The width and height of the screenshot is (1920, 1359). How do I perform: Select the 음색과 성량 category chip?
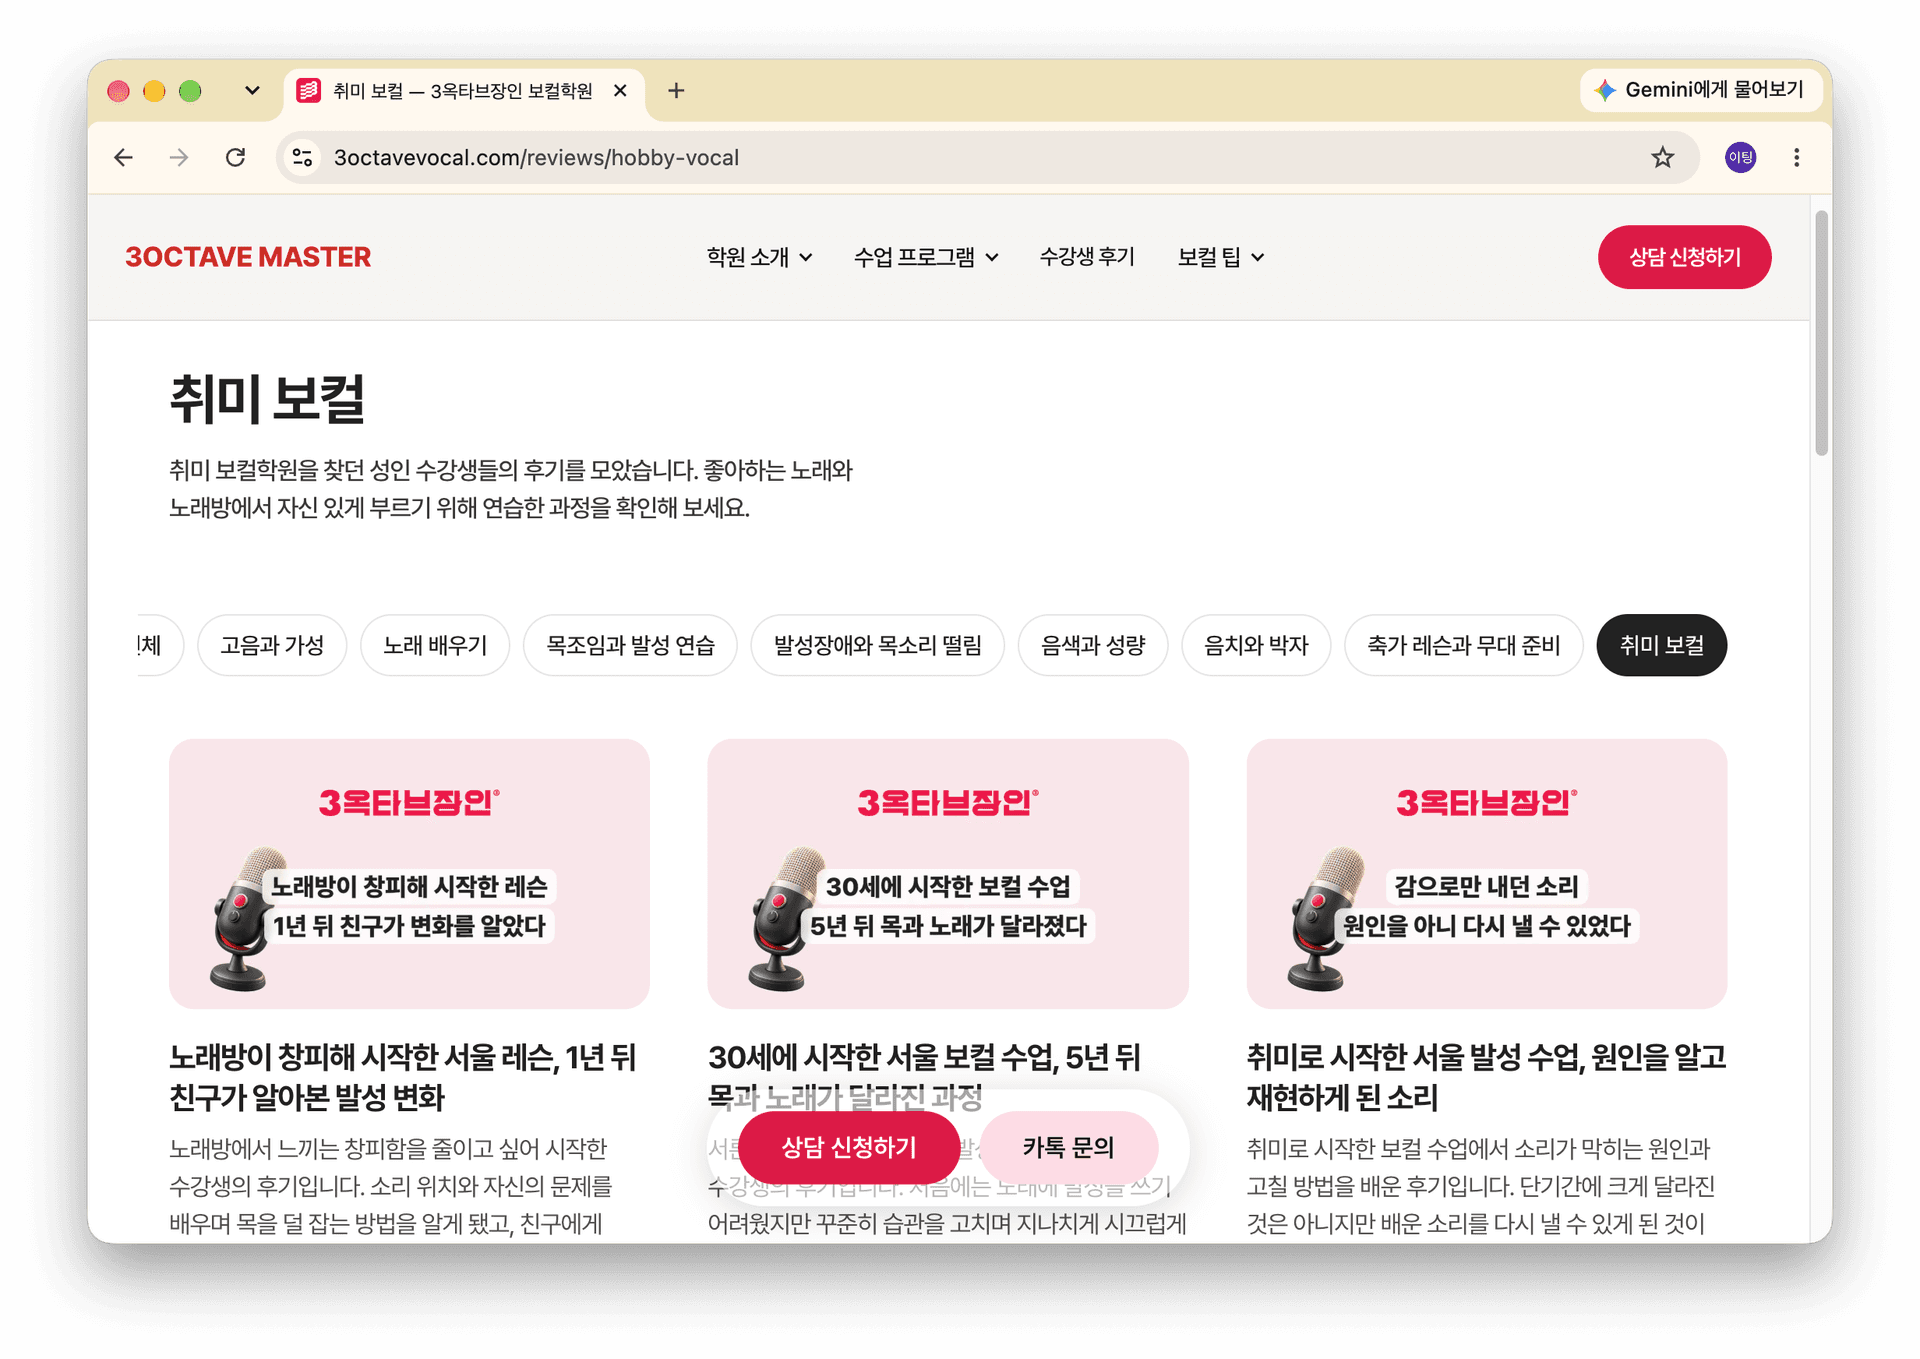pyautogui.click(x=1093, y=645)
